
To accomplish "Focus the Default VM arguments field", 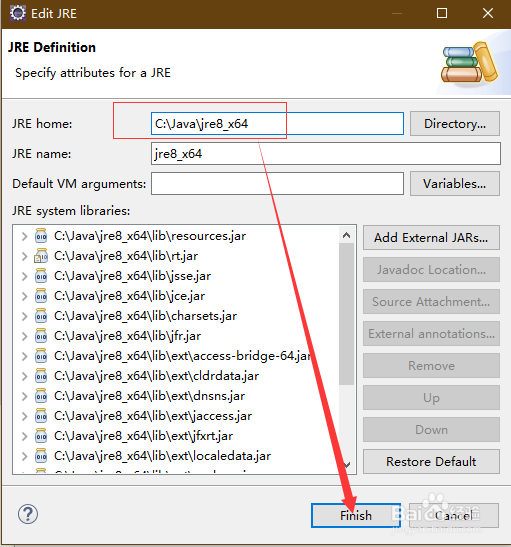I will coord(277,183).
